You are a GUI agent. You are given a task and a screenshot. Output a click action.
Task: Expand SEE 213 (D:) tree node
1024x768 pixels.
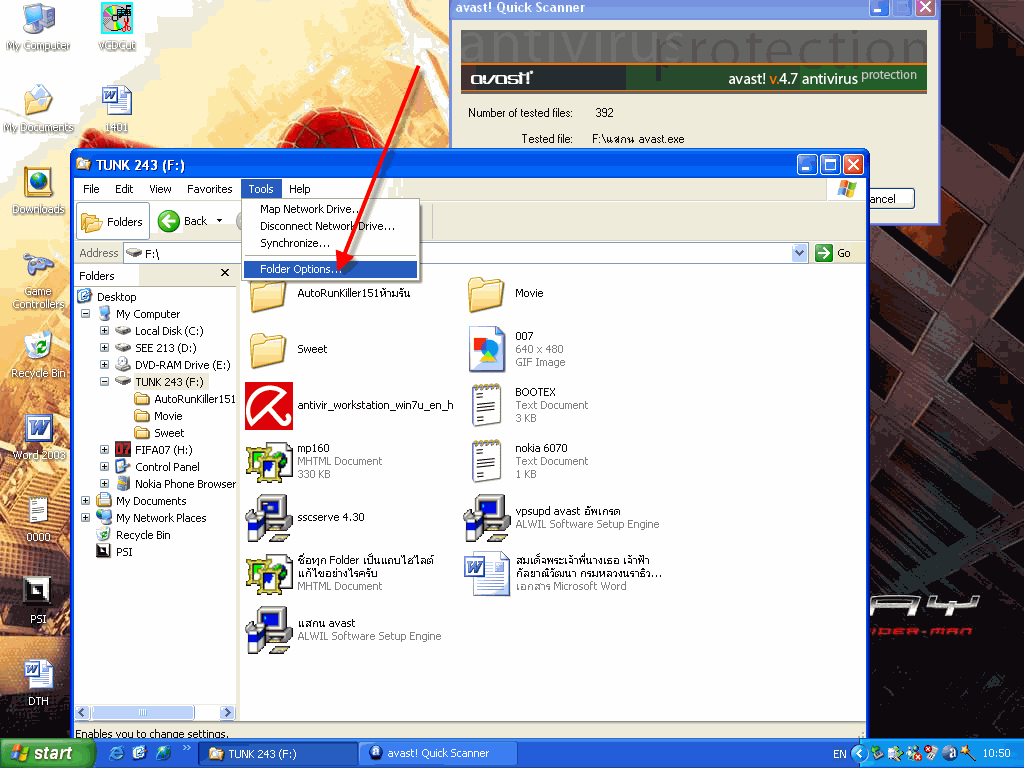(x=104, y=347)
